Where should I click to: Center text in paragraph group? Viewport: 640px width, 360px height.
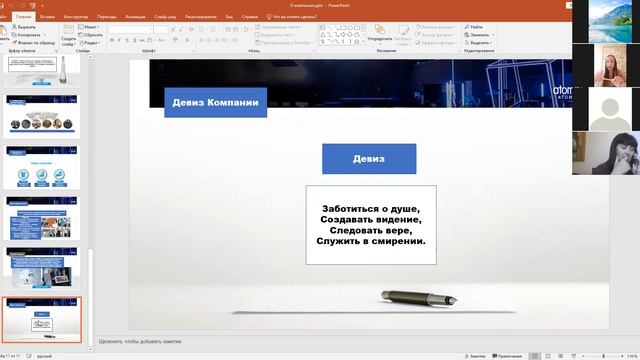tap(209, 40)
